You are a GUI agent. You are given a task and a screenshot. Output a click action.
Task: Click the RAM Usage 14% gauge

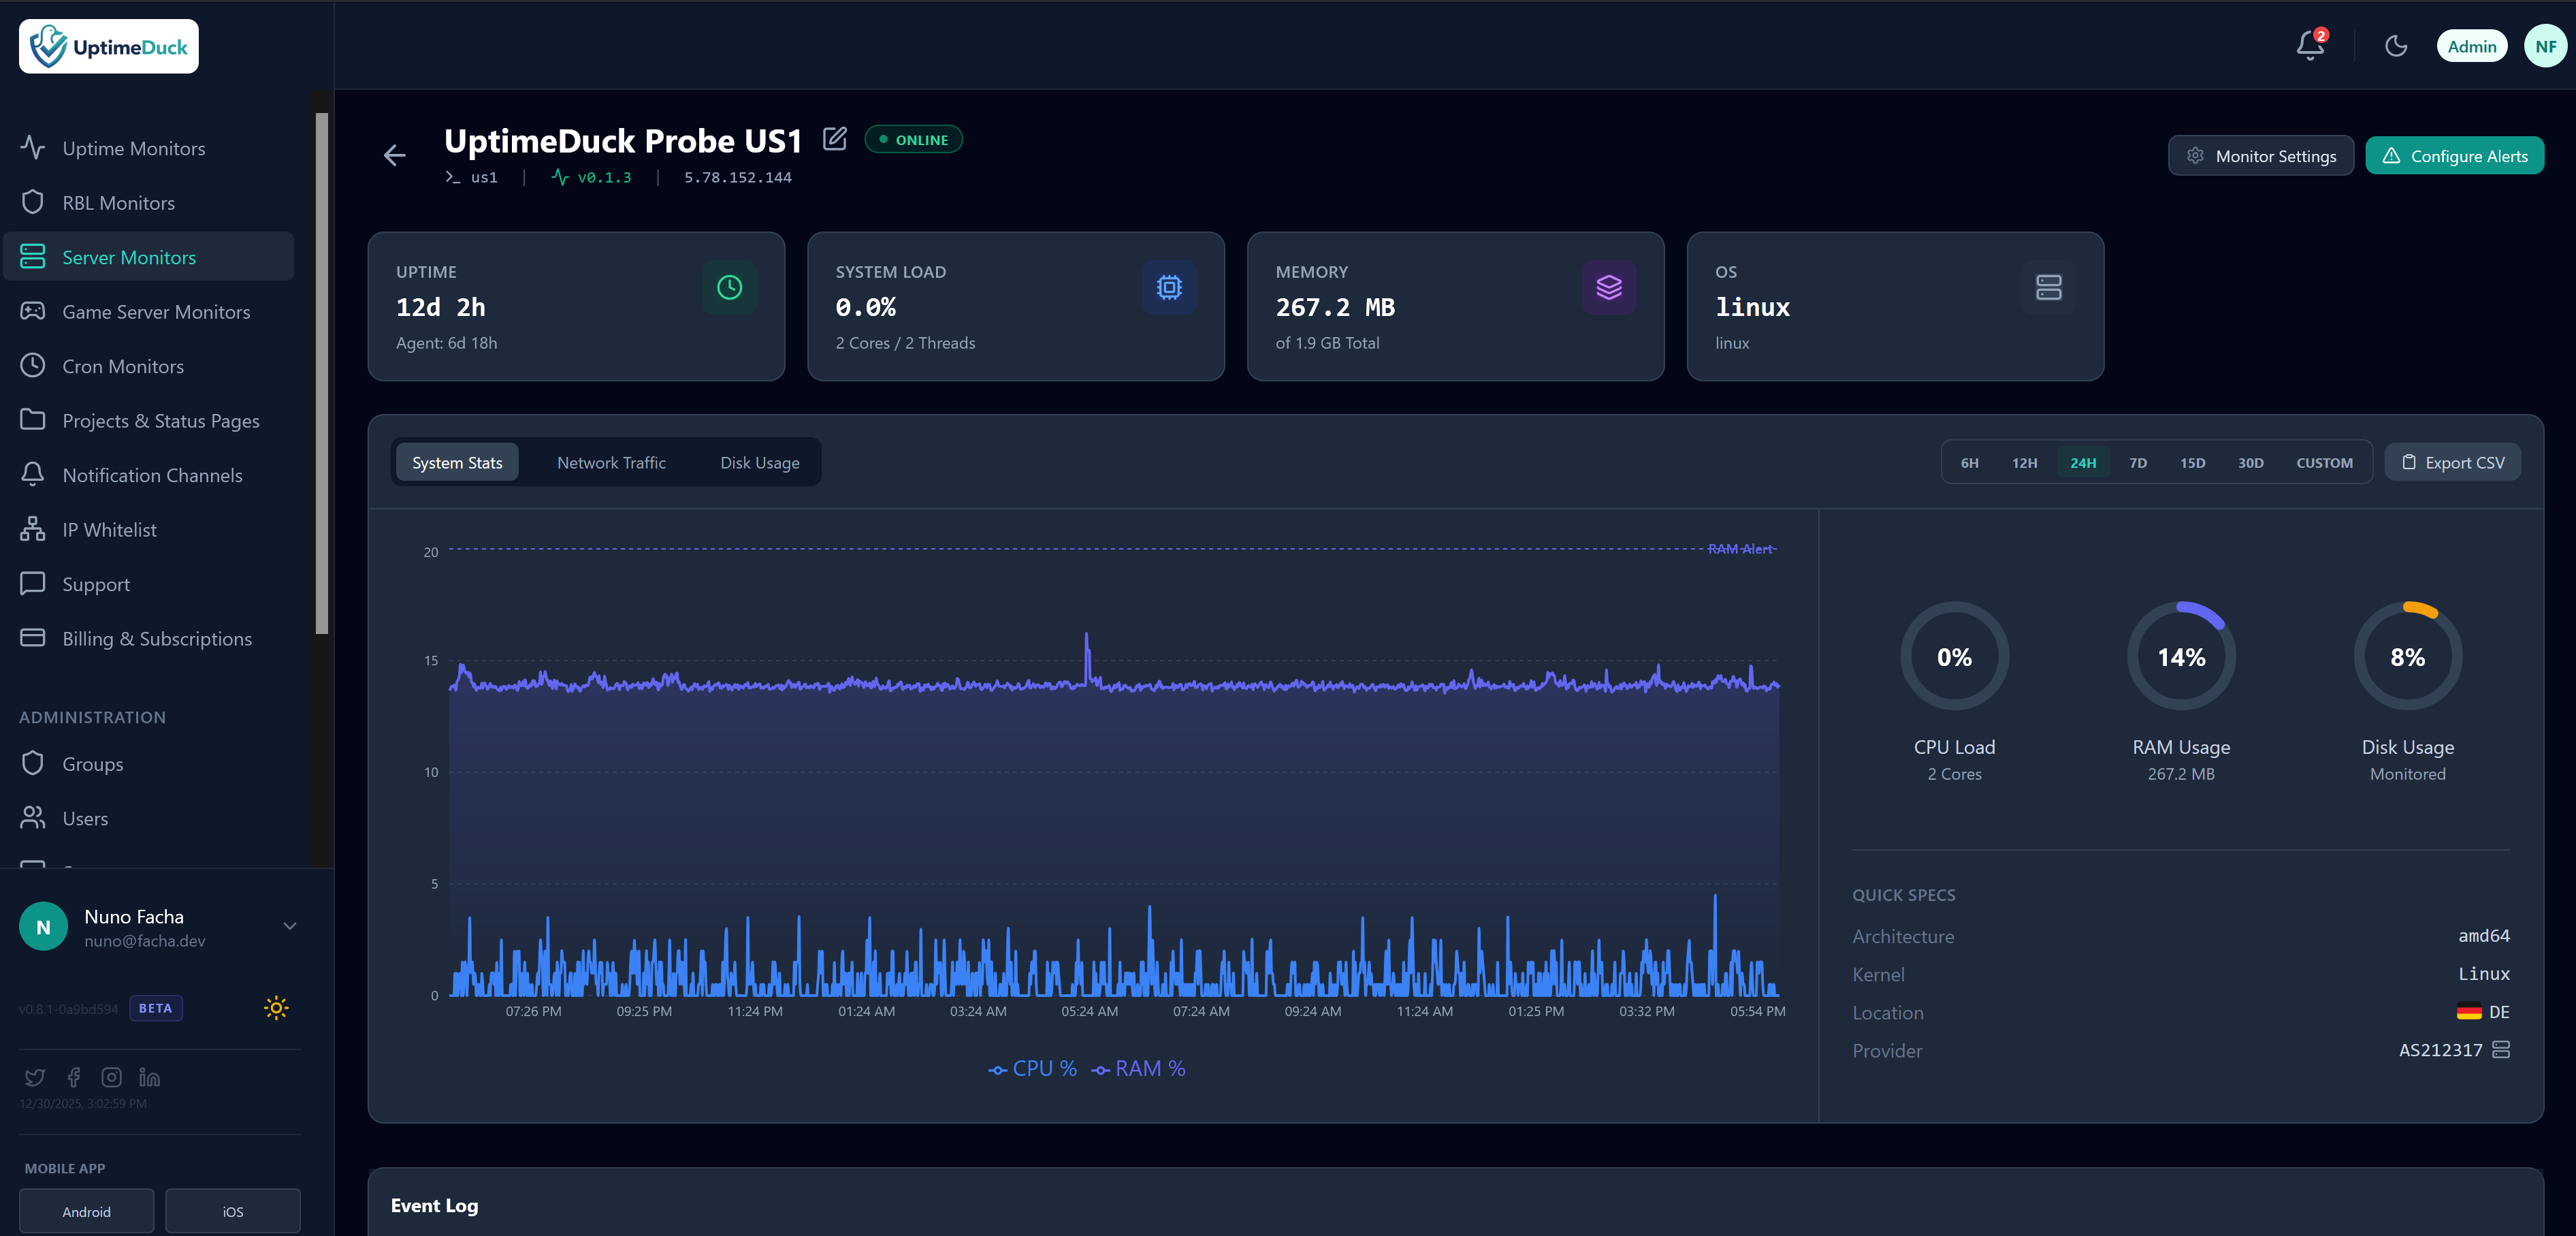[x=2180, y=657]
